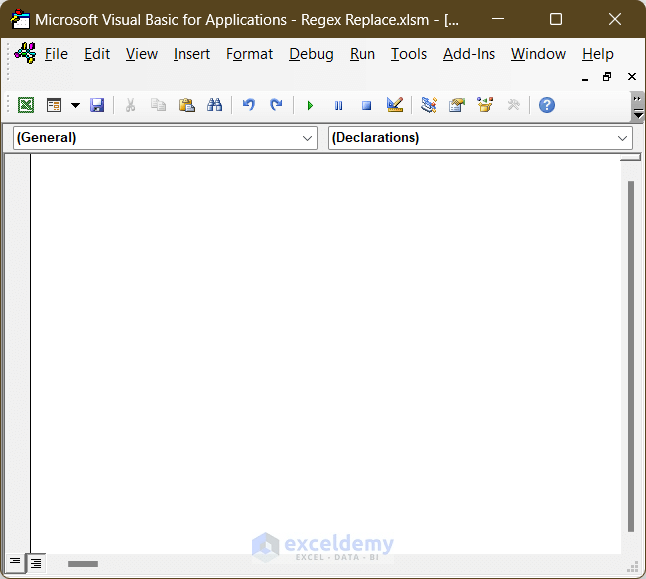
Task: Minimize the Visual Basic window
Action: (x=498, y=19)
